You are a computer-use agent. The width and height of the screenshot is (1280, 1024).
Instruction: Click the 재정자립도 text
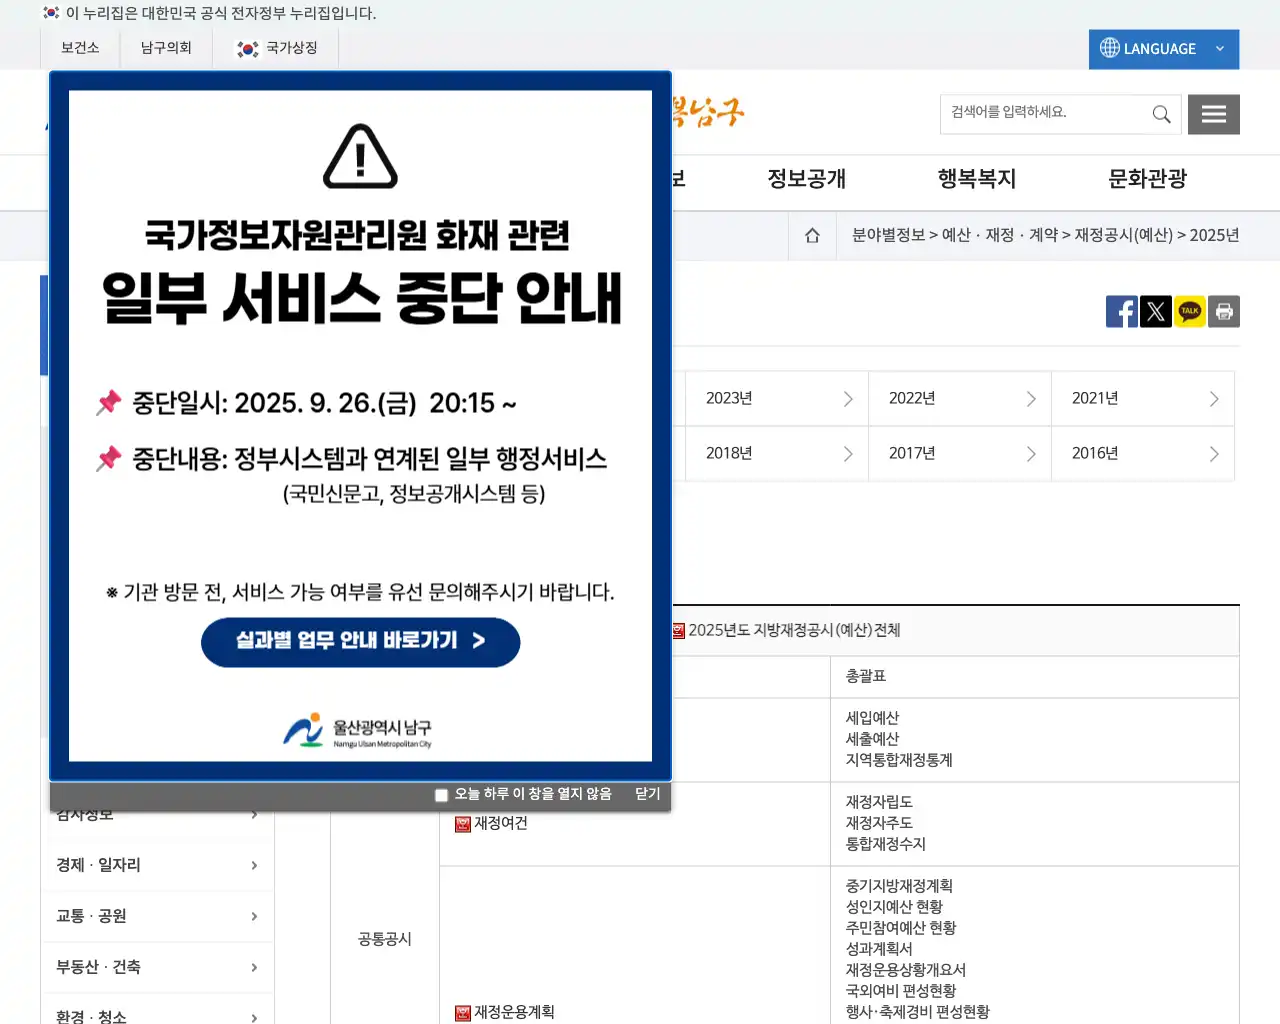879,802
